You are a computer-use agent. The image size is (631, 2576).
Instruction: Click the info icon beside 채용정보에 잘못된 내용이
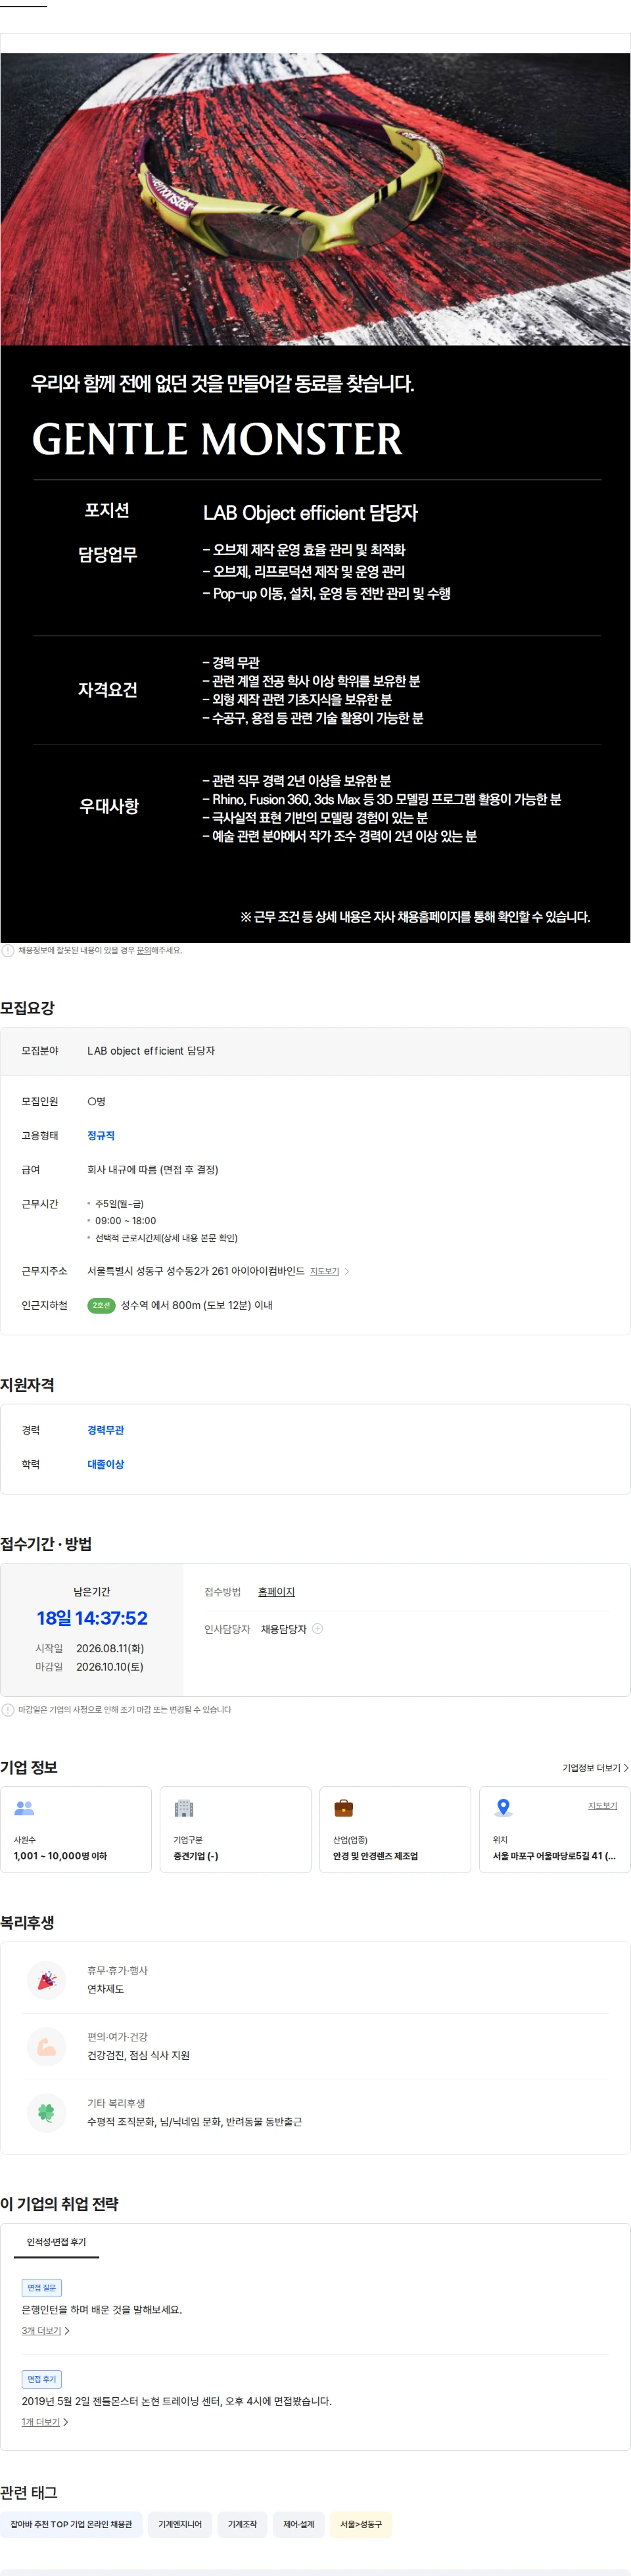(8, 950)
